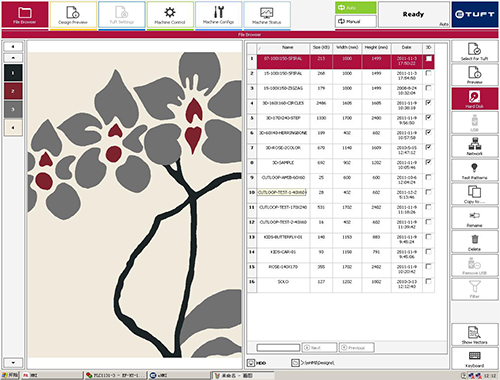Sort table by 3D column
The image size is (500, 380).
(x=429, y=48)
